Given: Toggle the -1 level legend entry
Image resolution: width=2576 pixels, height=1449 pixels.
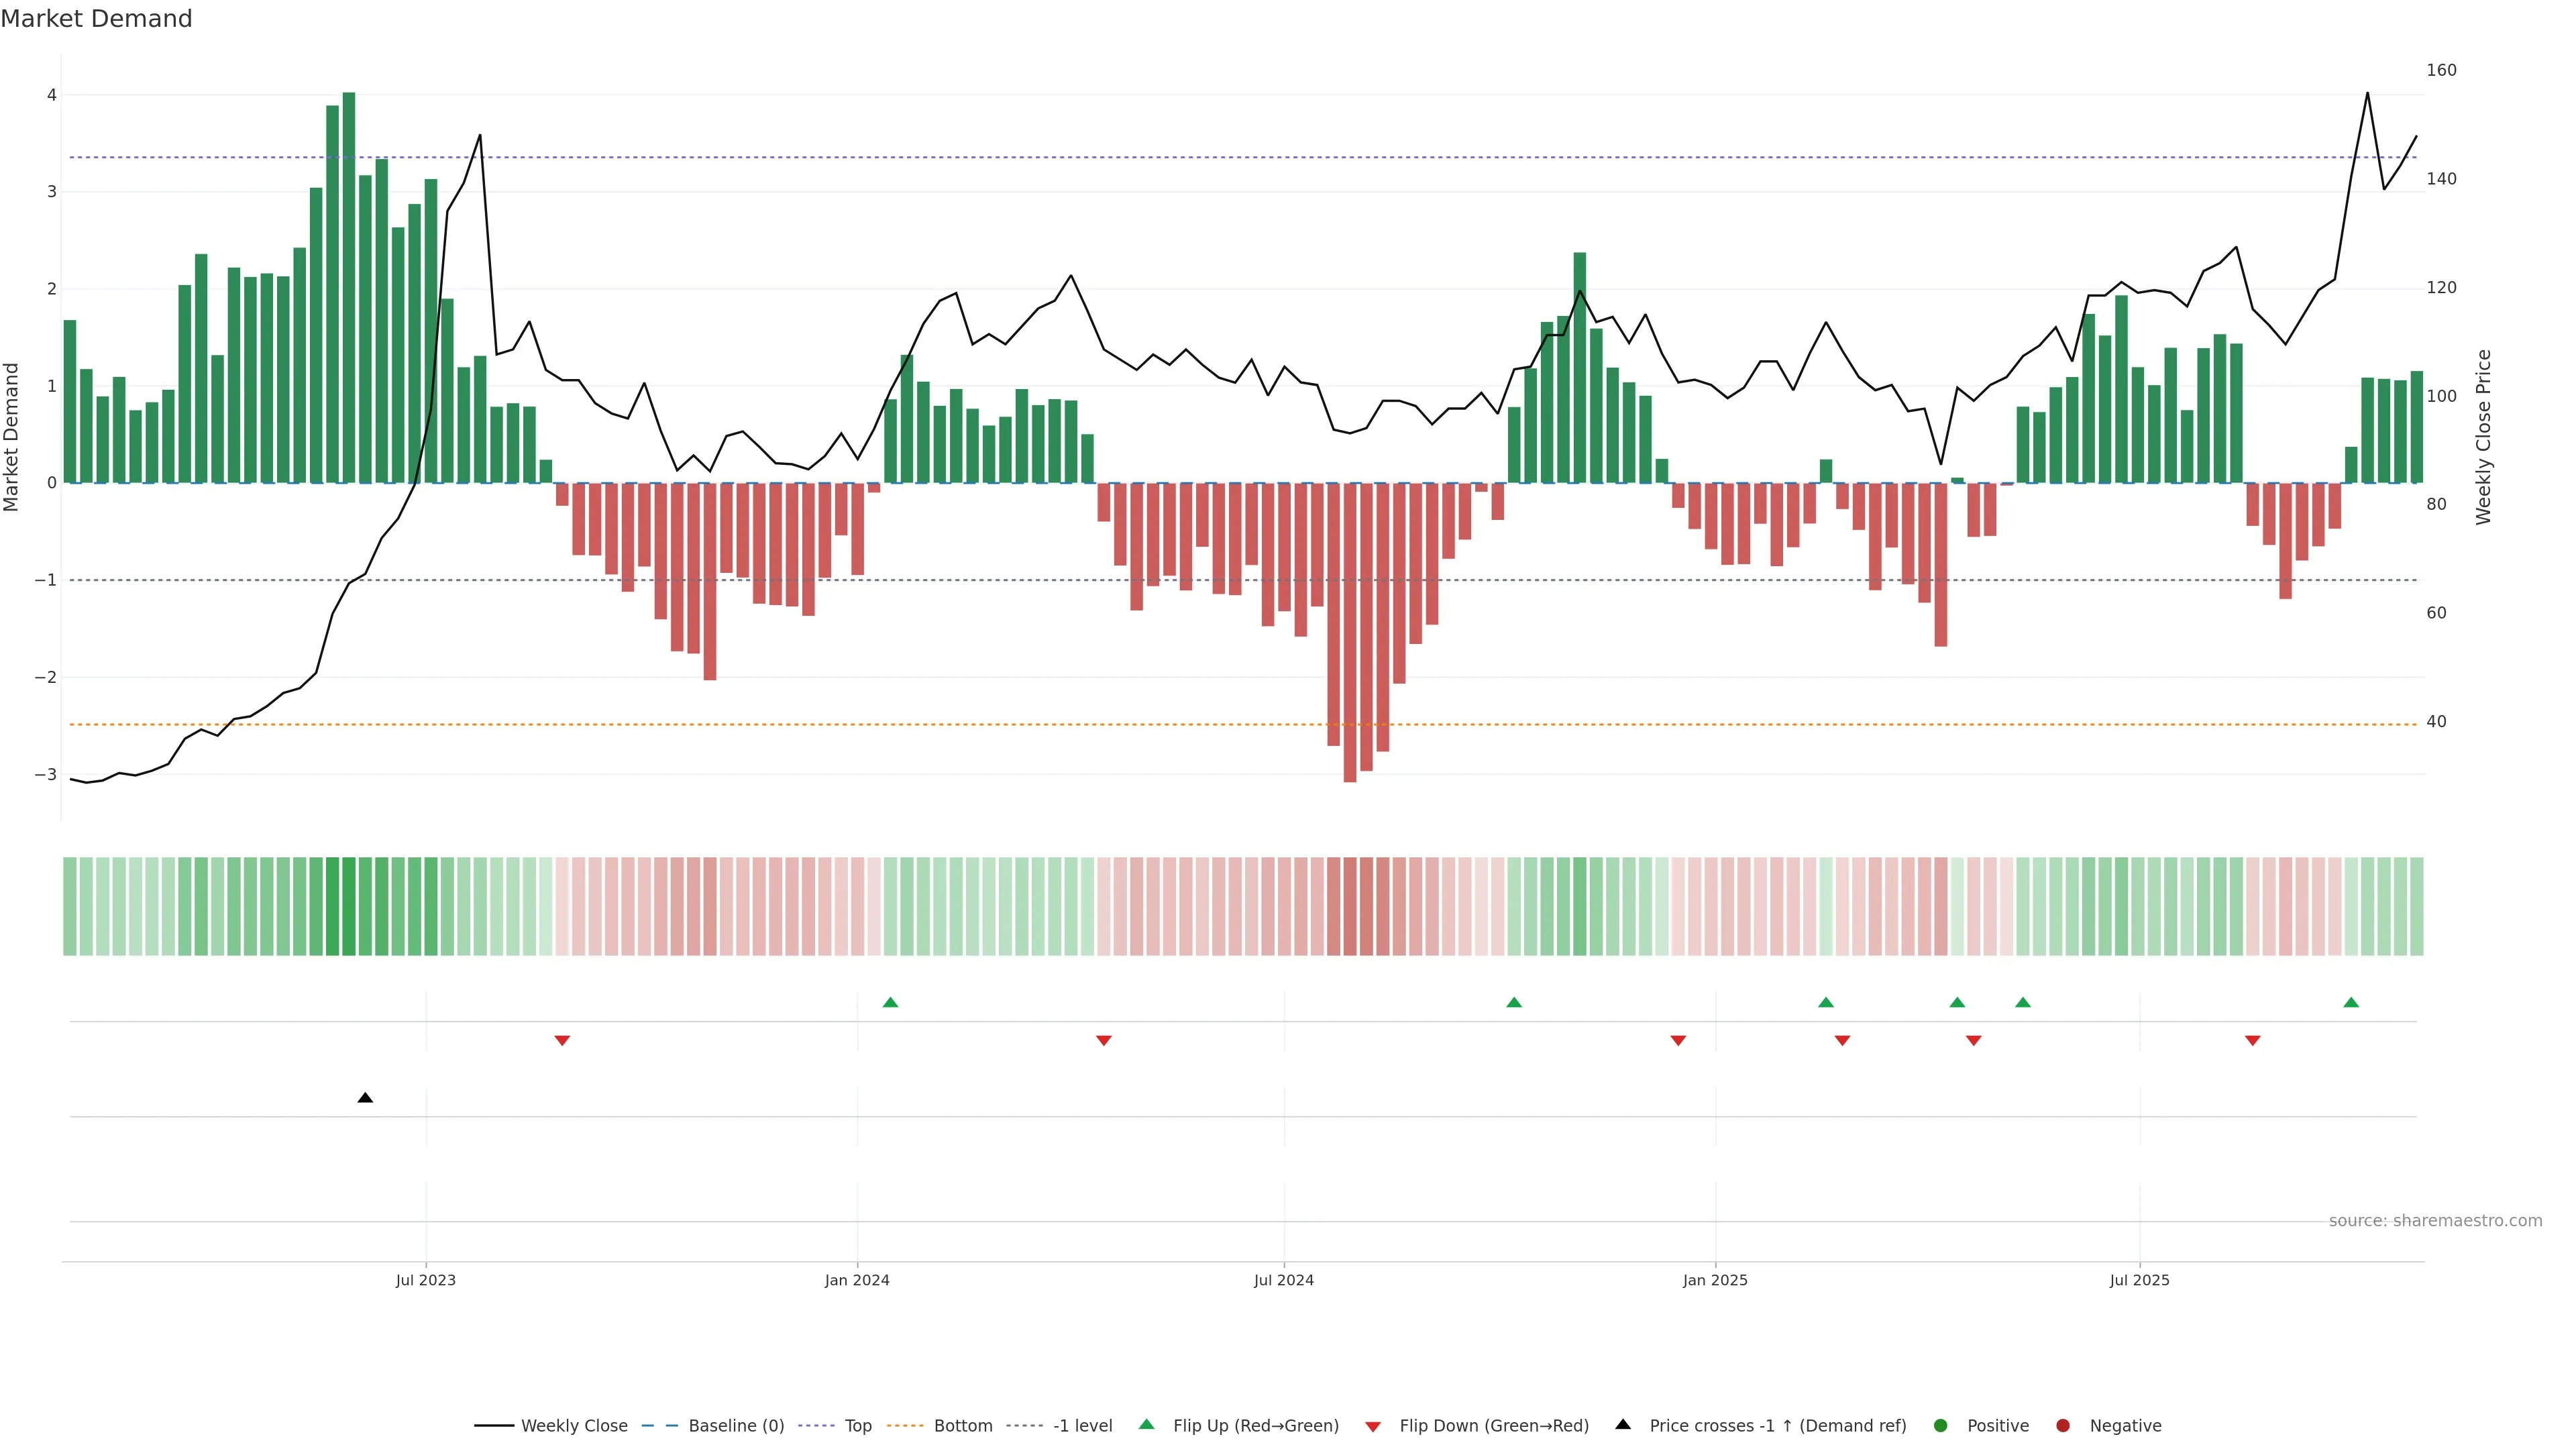Looking at the screenshot, I should pyautogui.click(x=1082, y=1425).
